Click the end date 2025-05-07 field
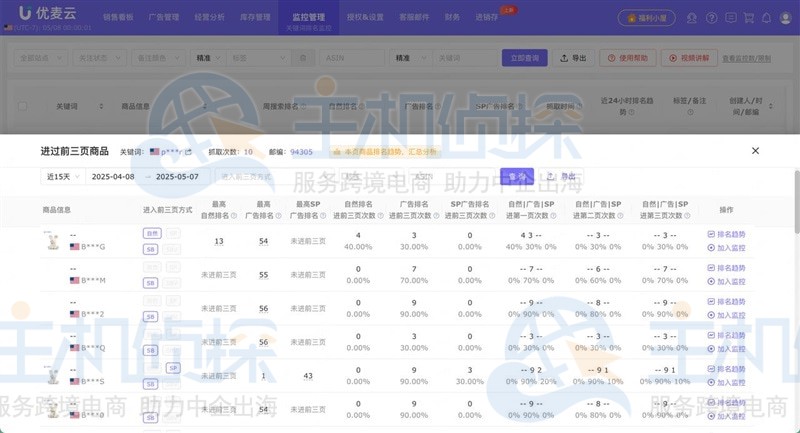 pos(177,177)
